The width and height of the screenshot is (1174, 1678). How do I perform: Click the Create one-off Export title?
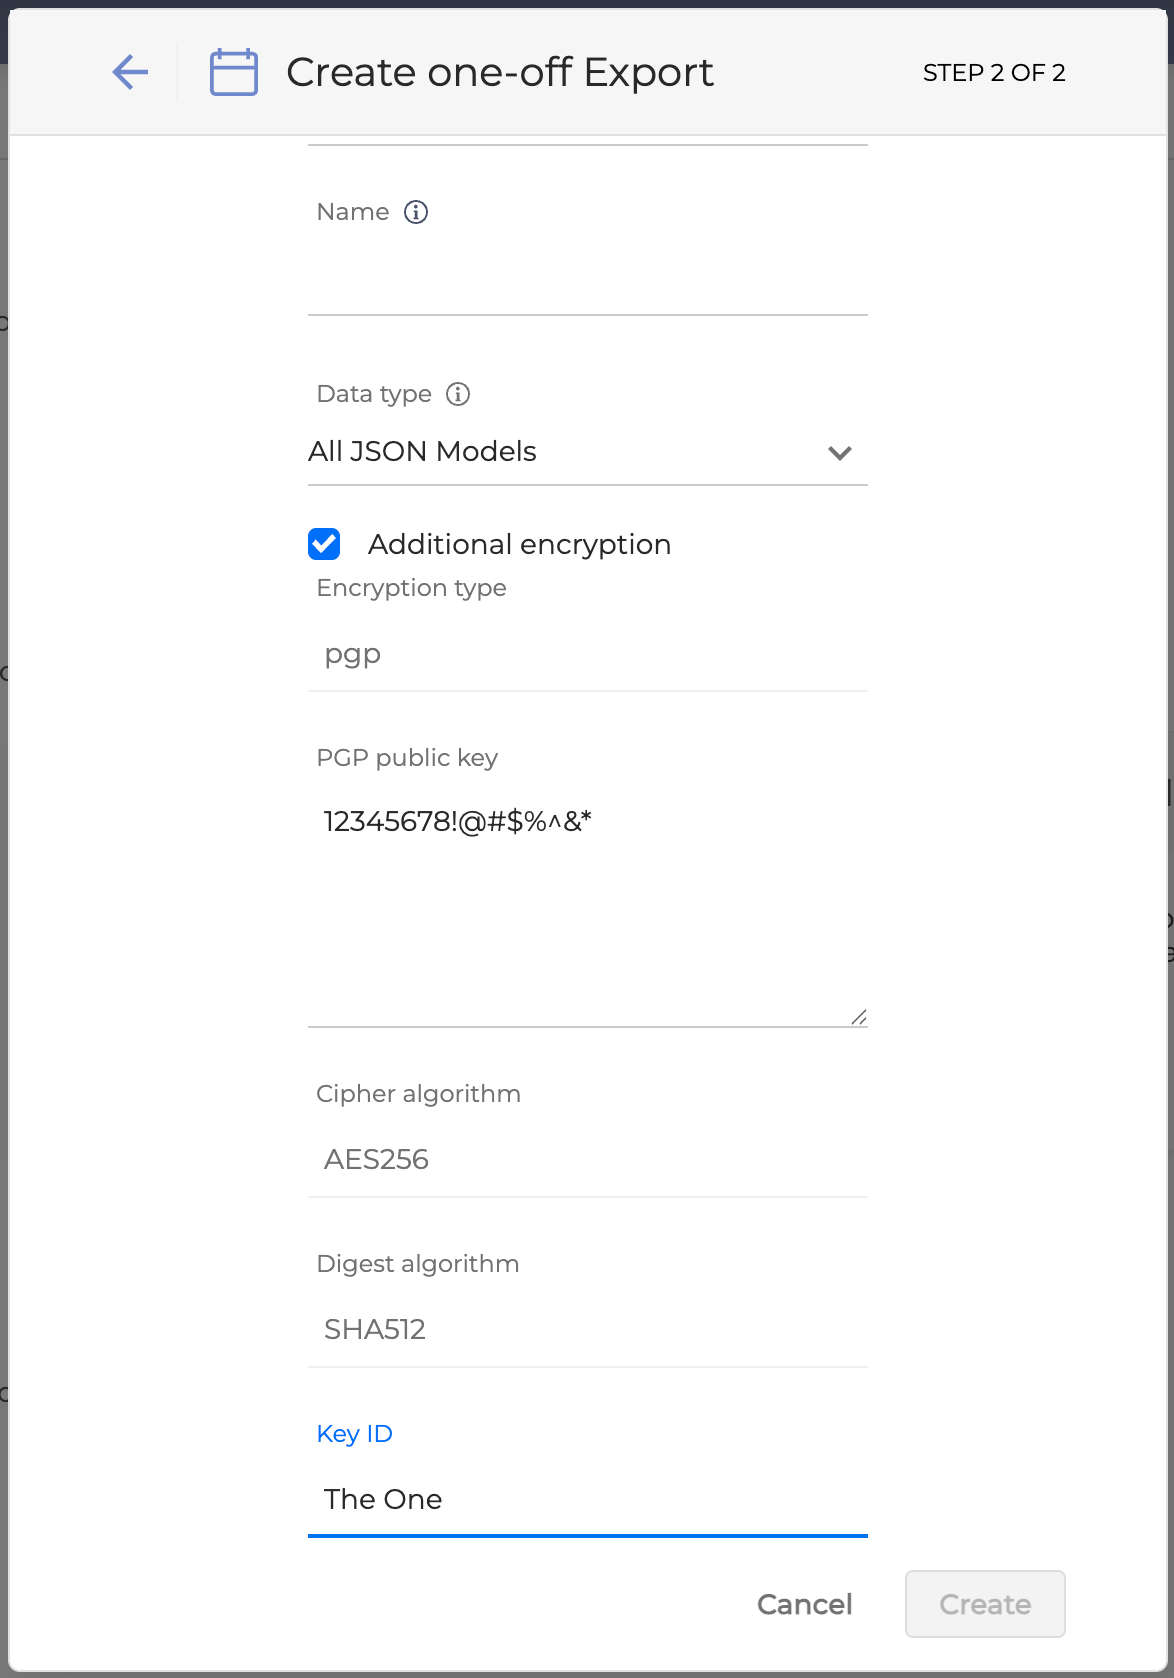500,72
